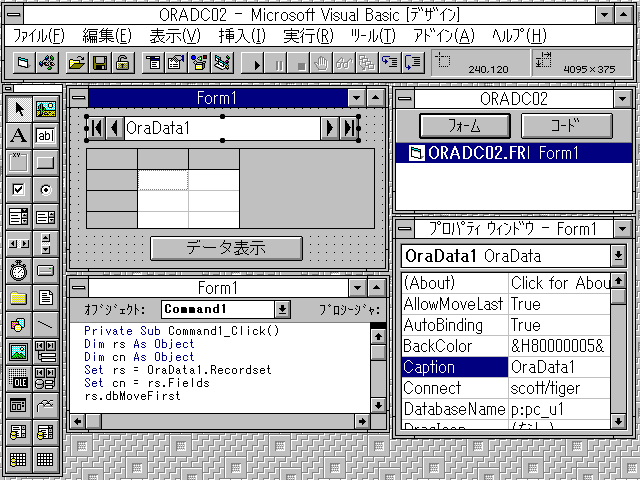The image size is (640, 480).
Task: Click the データ表示 button on the form
Action: pos(226,248)
